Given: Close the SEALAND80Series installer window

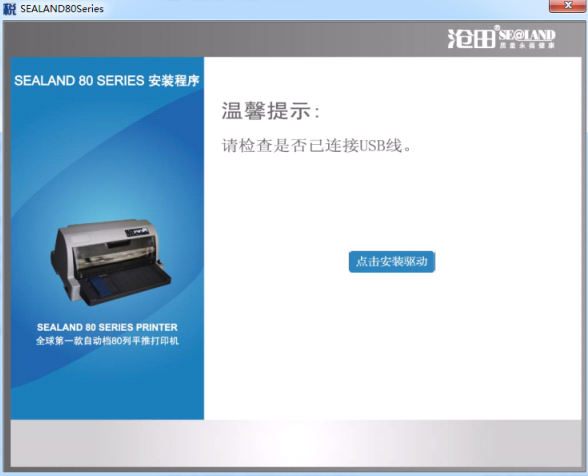Looking at the screenshot, I should point(568,6).
